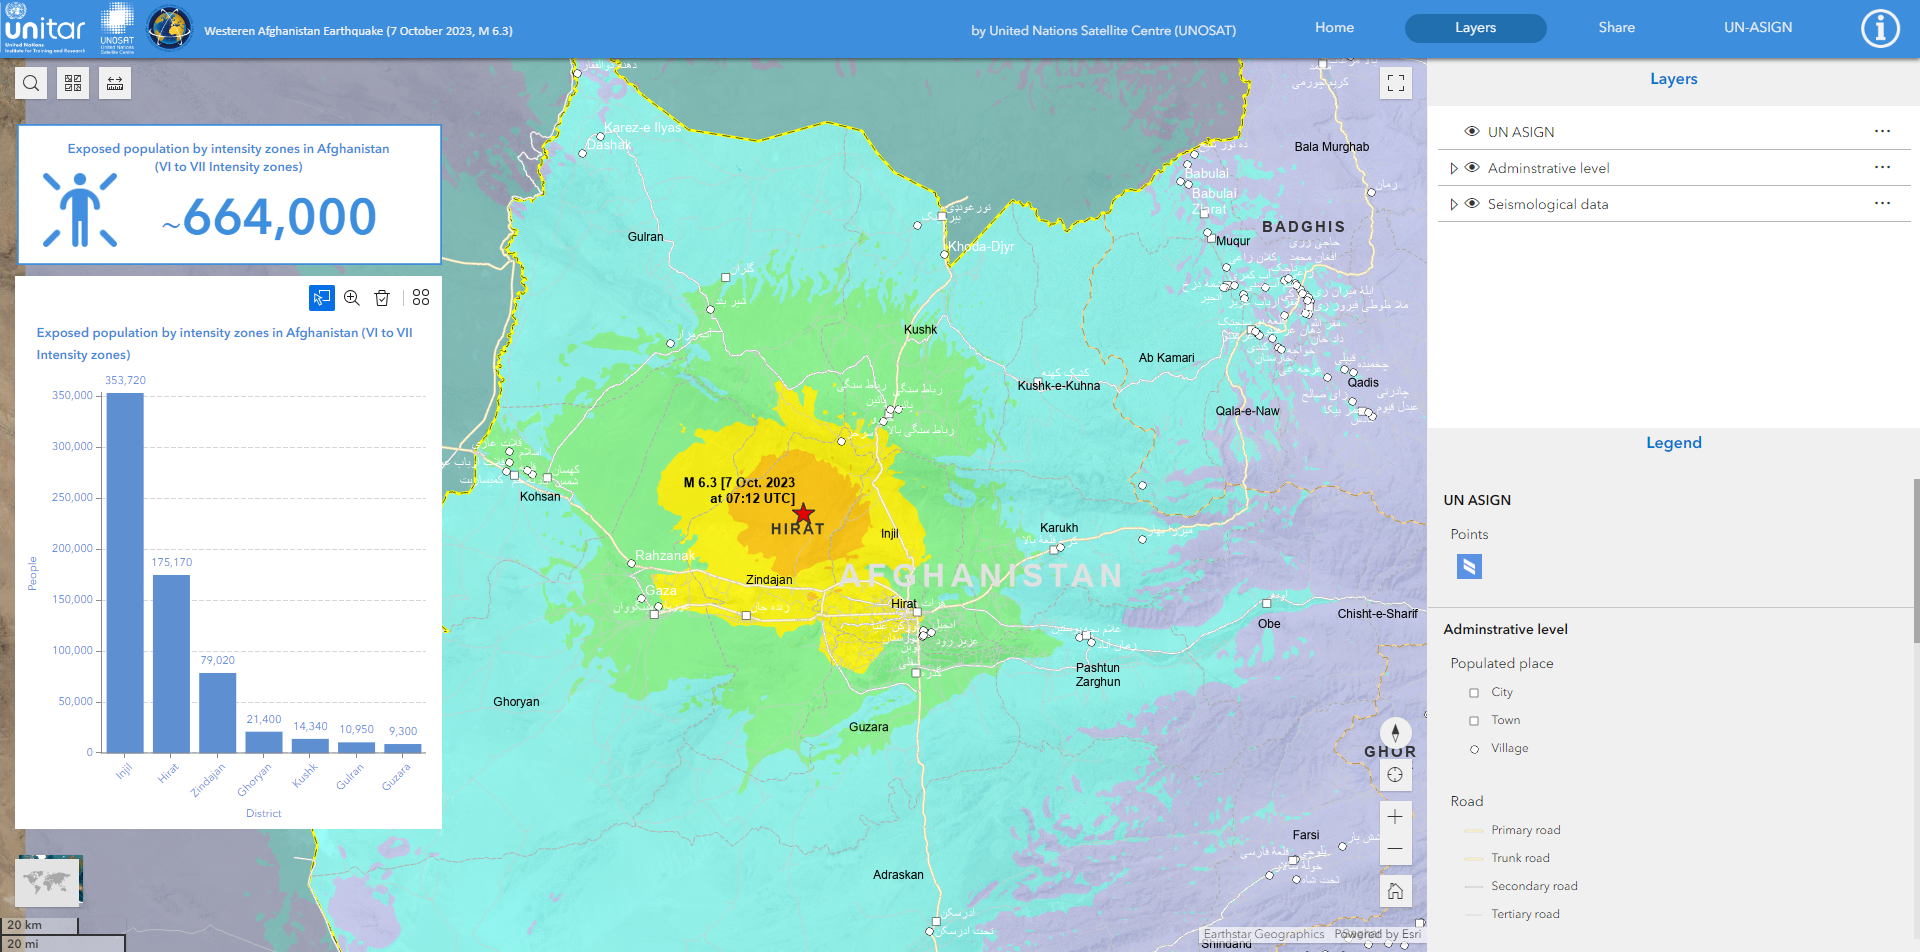Open options menu for UN ASIGN layer
The width and height of the screenshot is (1920, 952).
pyautogui.click(x=1882, y=132)
